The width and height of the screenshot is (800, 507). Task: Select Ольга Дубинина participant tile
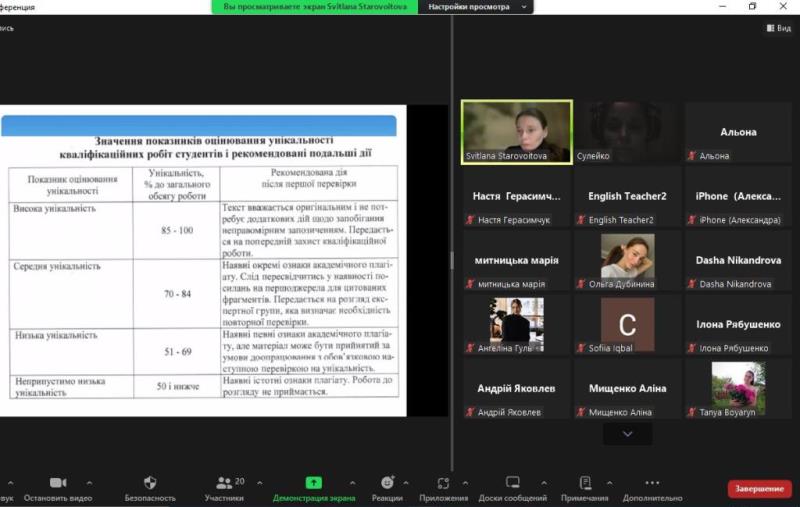pos(628,261)
